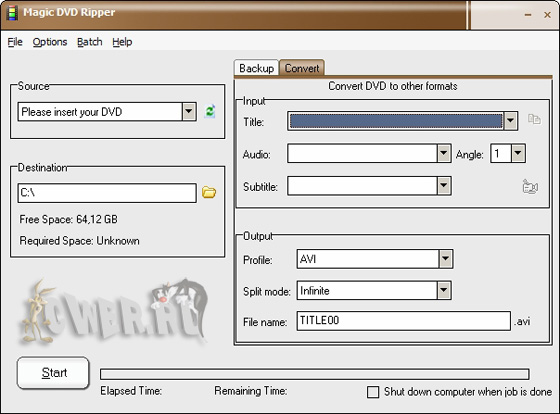Screen dimensions: 560x414
Task: Click the green refresh DVD source icon
Action: (x=210, y=111)
